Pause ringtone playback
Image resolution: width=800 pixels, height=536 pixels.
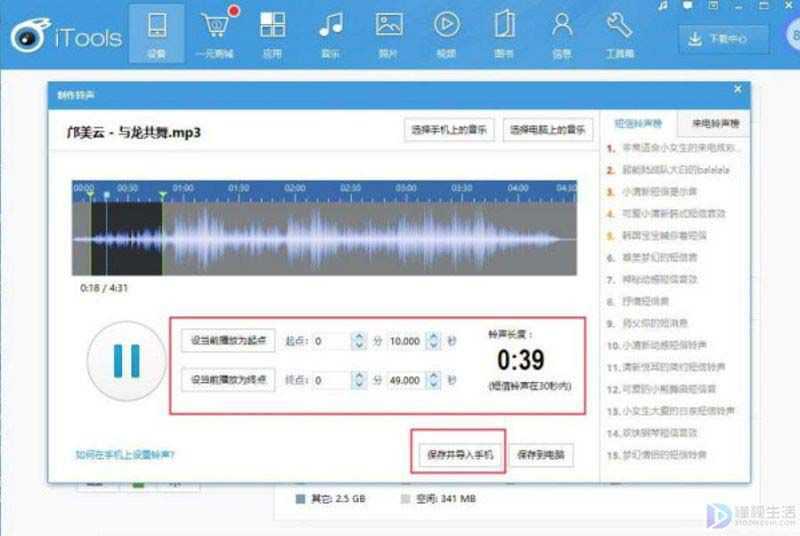[127, 361]
